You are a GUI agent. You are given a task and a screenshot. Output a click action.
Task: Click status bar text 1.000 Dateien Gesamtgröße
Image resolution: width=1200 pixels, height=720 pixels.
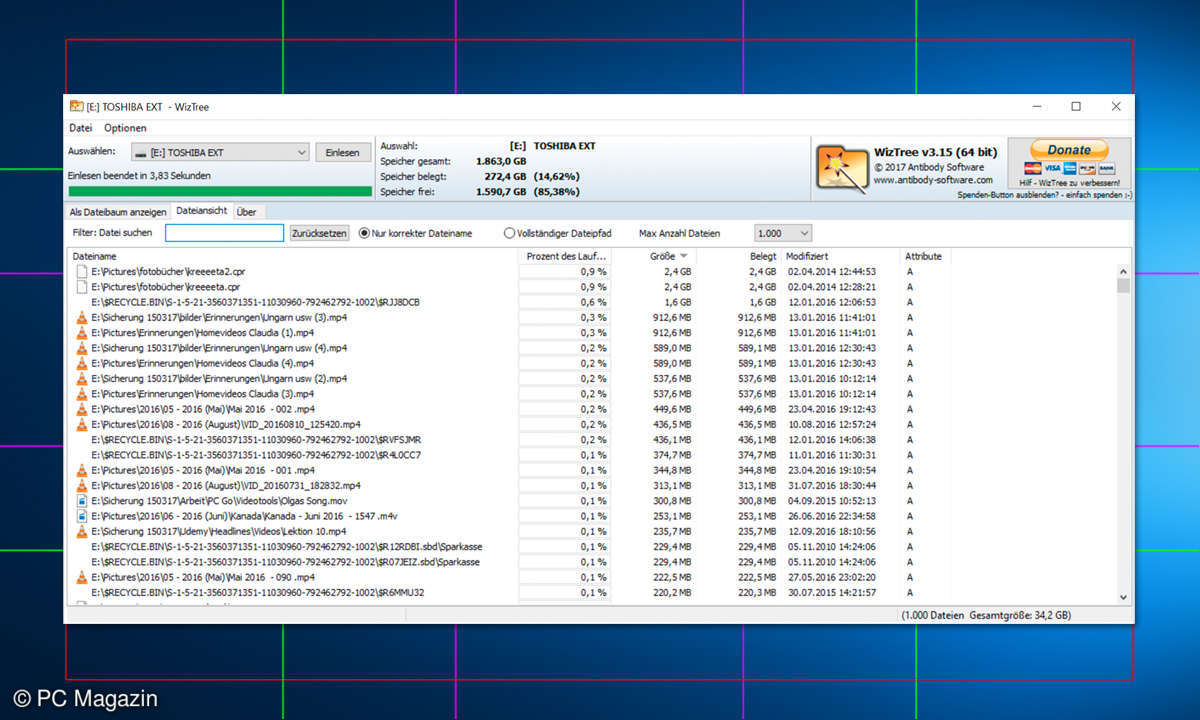tap(985, 615)
